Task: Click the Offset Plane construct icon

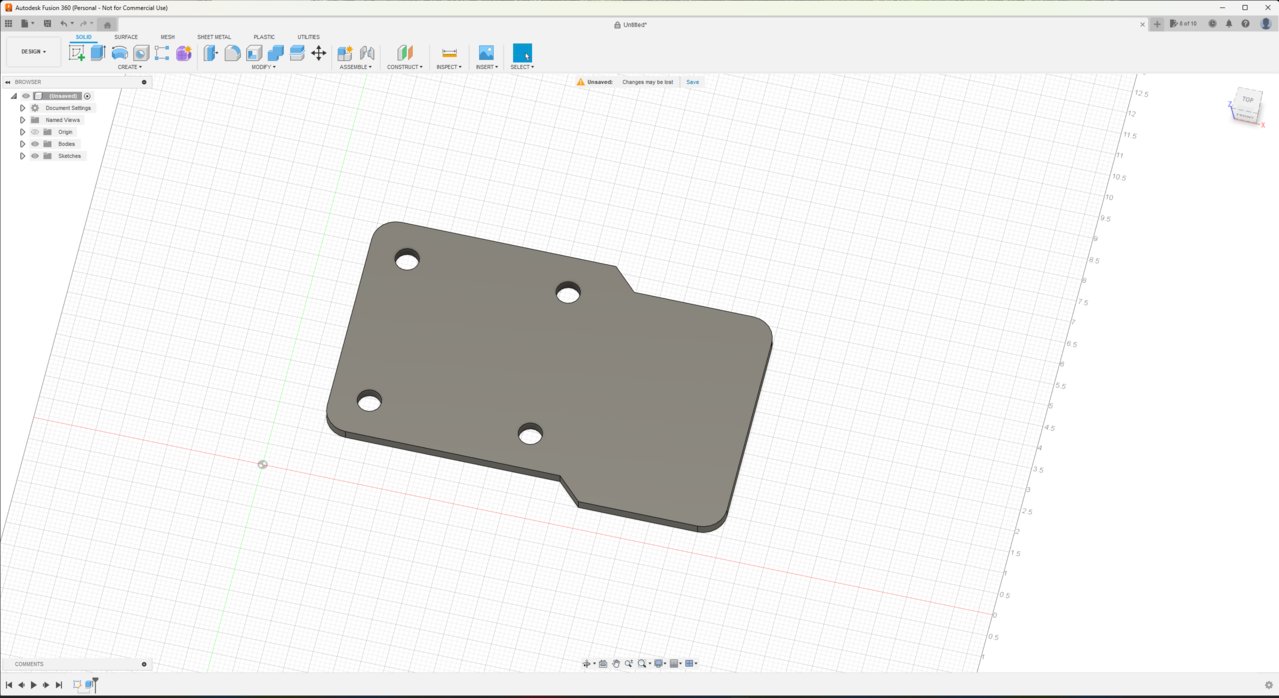Action: [x=405, y=53]
